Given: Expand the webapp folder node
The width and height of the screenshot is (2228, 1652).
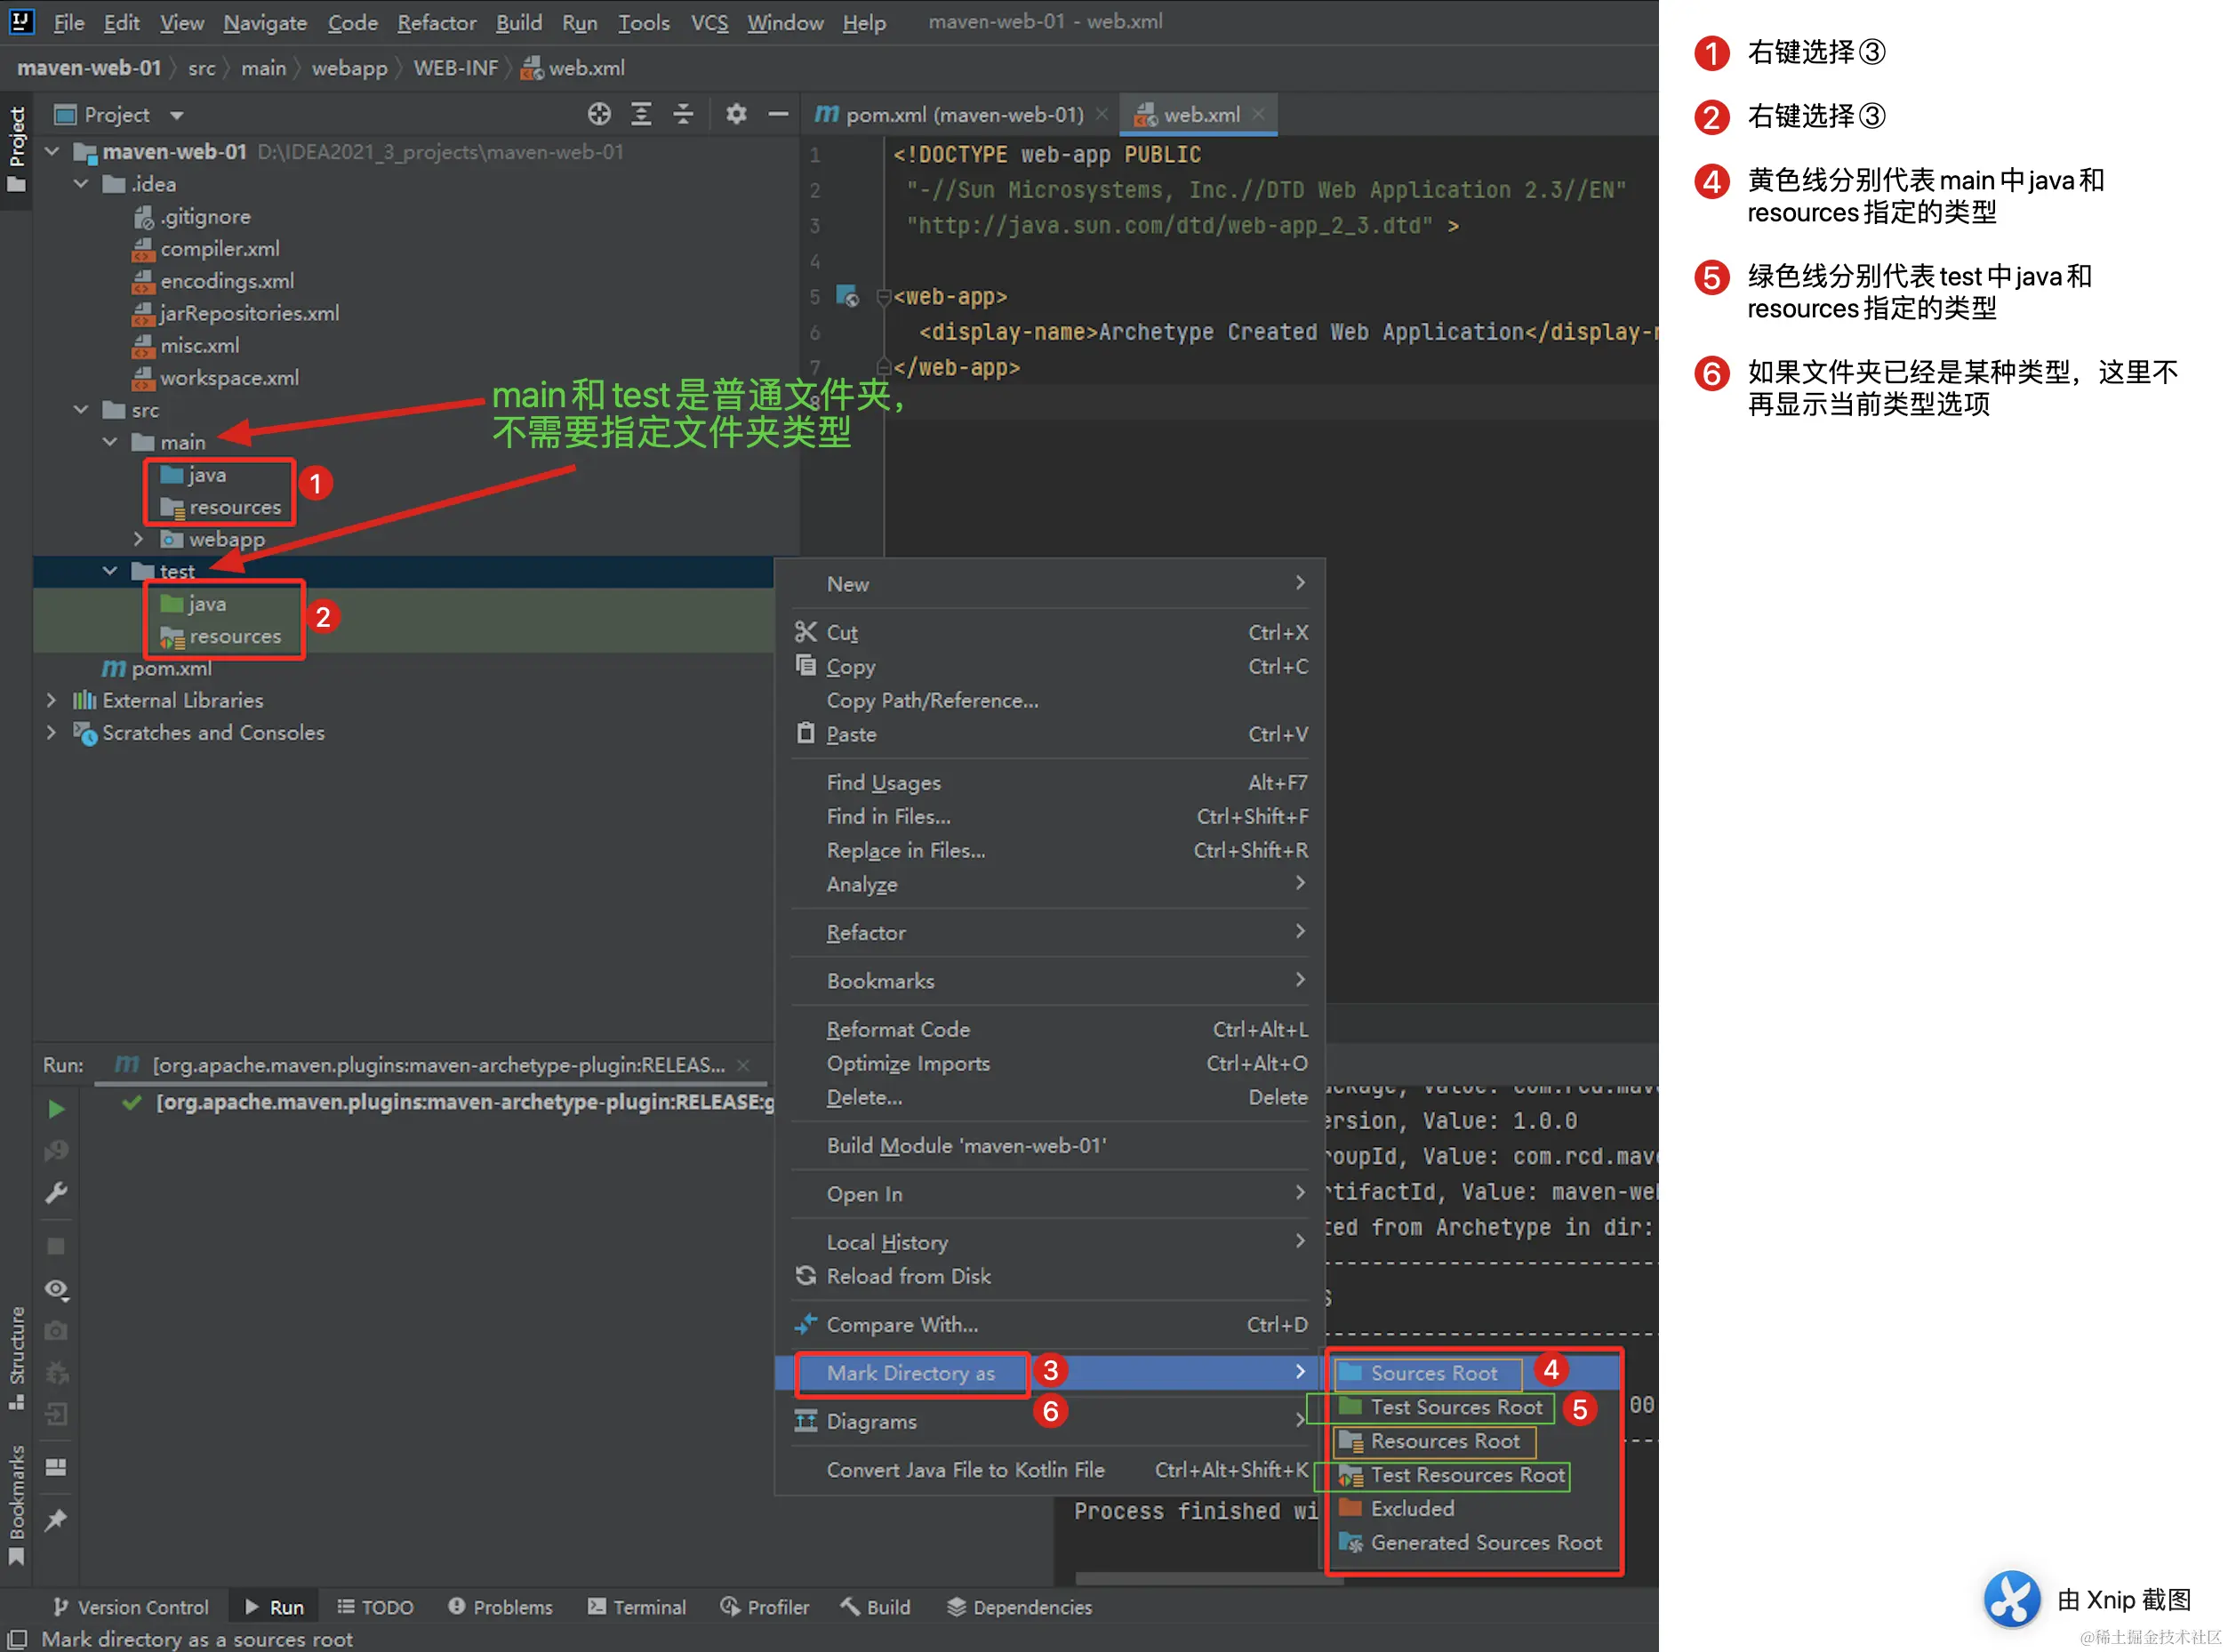Looking at the screenshot, I should [139, 539].
